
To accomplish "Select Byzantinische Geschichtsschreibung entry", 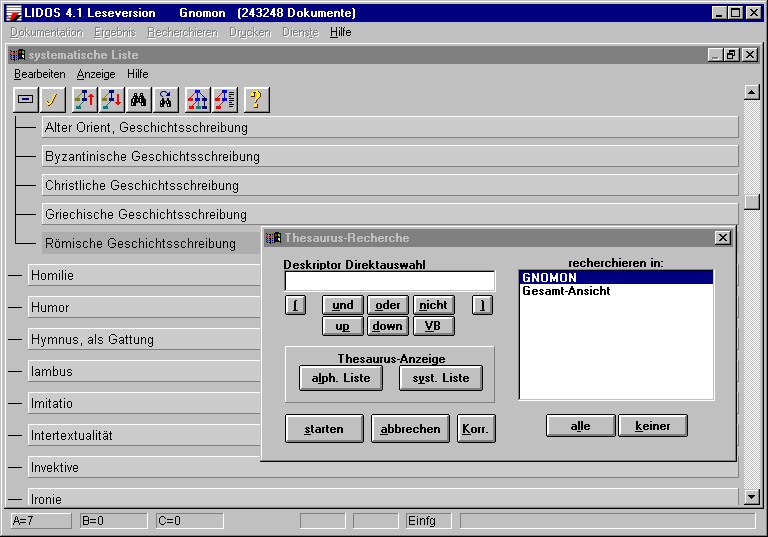I will tap(390, 156).
